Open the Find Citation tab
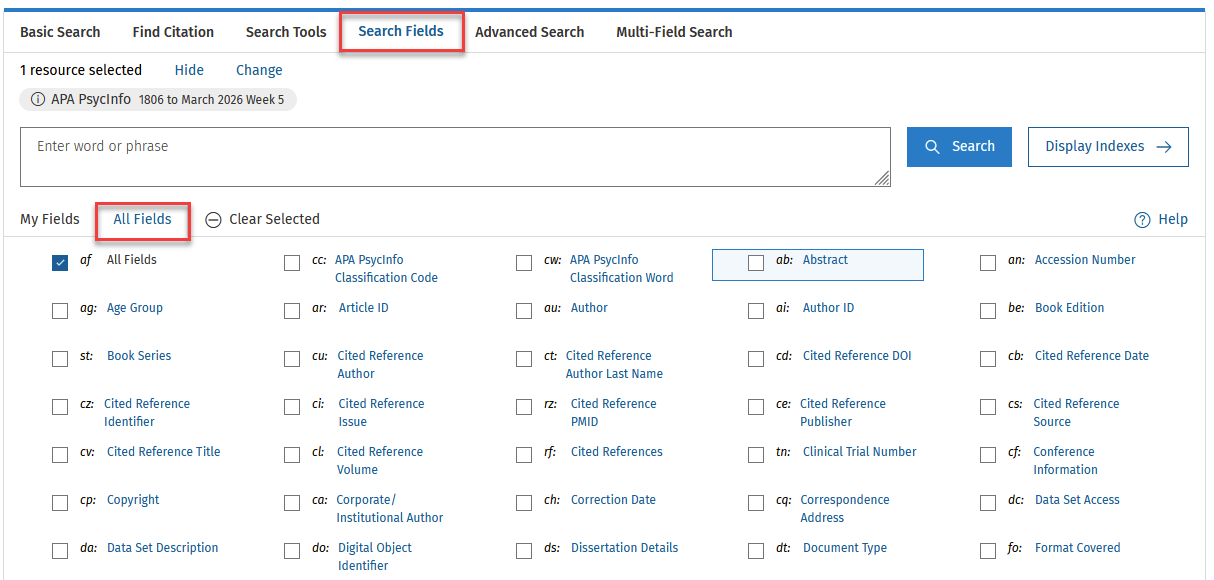Screen dimensions: 1214x580 (173, 32)
